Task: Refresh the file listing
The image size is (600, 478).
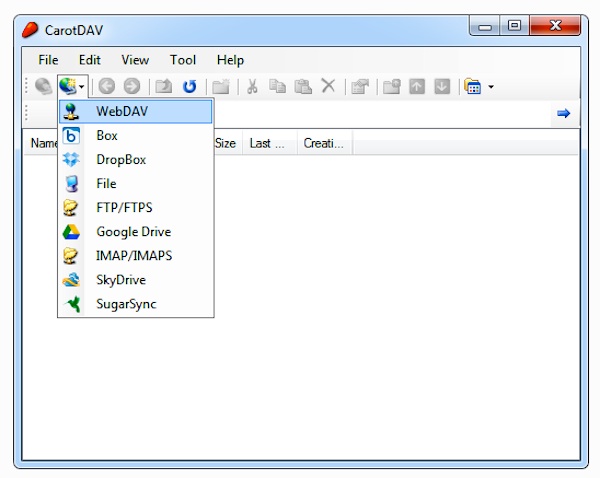Action: [189, 86]
